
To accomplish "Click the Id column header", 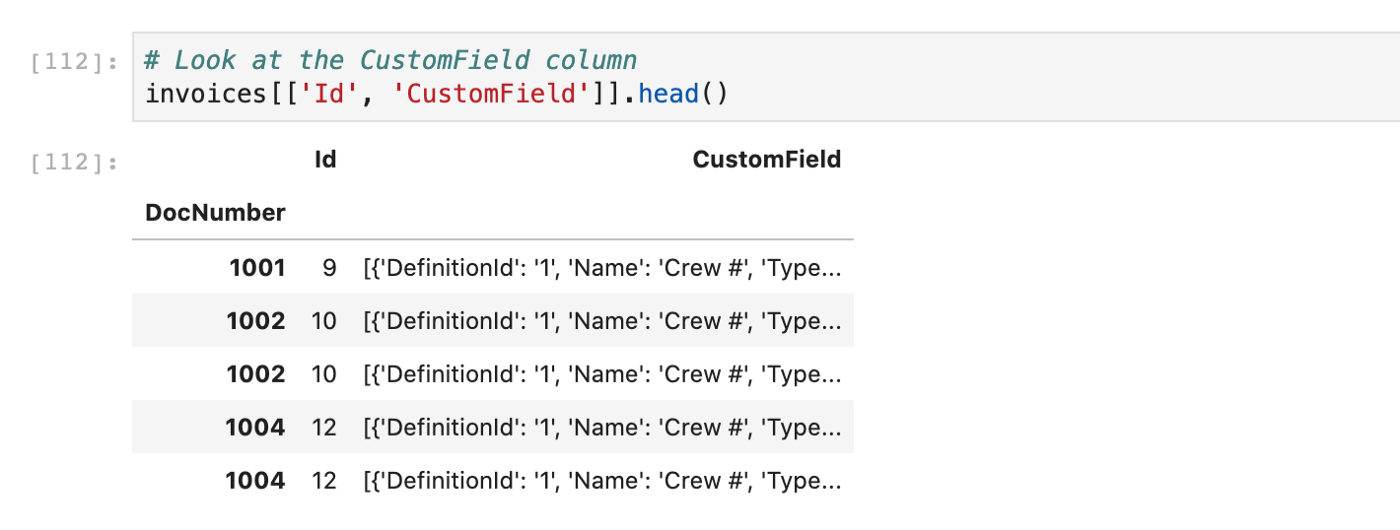I will (325, 159).
